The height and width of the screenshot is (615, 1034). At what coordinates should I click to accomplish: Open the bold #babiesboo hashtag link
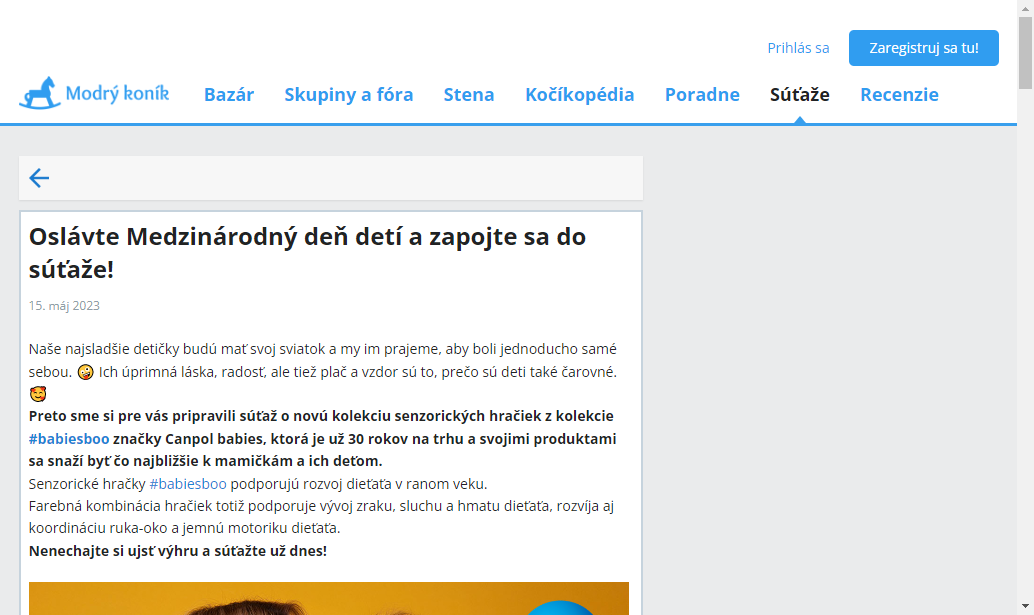click(69, 439)
